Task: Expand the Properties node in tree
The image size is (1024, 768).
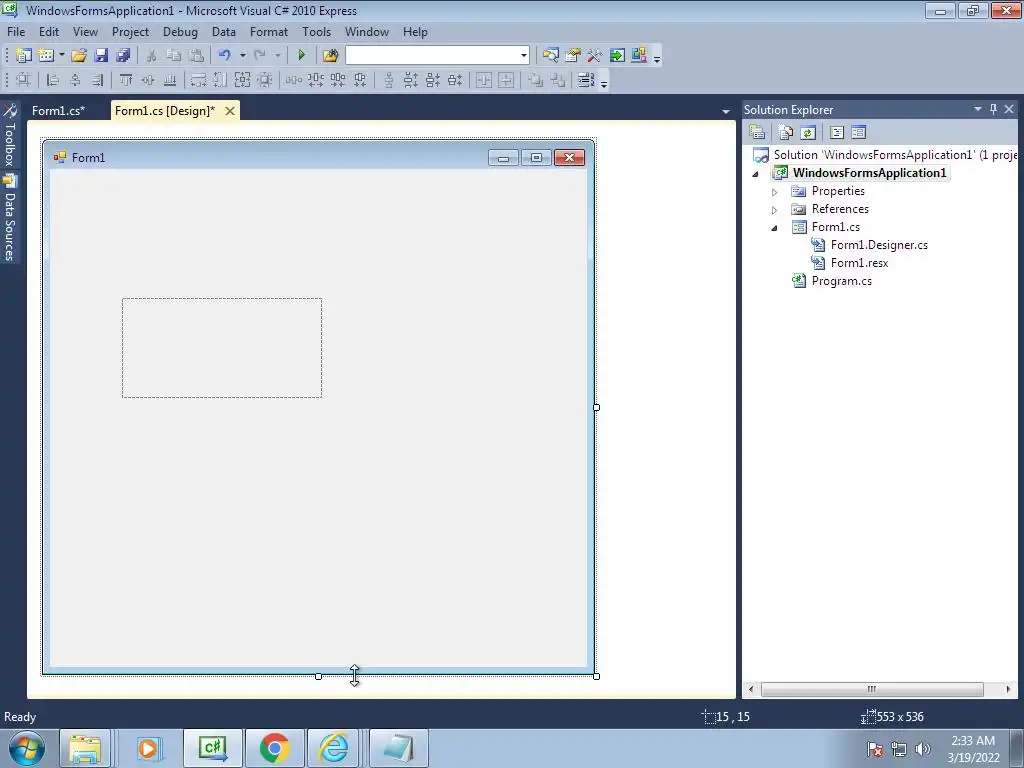Action: pyautogui.click(x=775, y=192)
